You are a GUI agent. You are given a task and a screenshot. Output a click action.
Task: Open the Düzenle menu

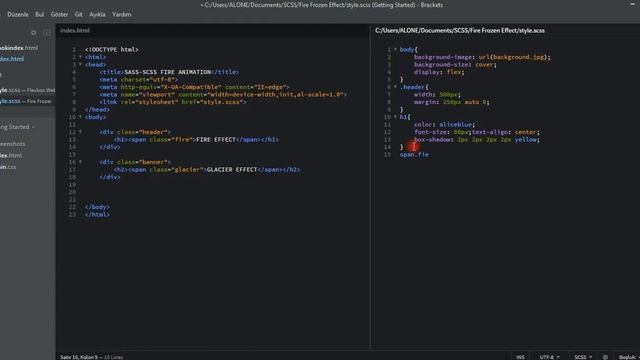(18, 14)
